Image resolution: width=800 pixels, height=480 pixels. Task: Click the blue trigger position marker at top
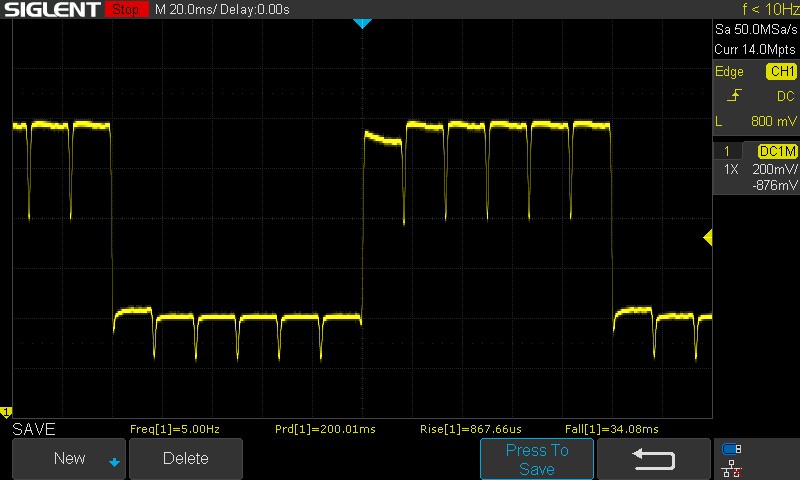[x=362, y=23]
